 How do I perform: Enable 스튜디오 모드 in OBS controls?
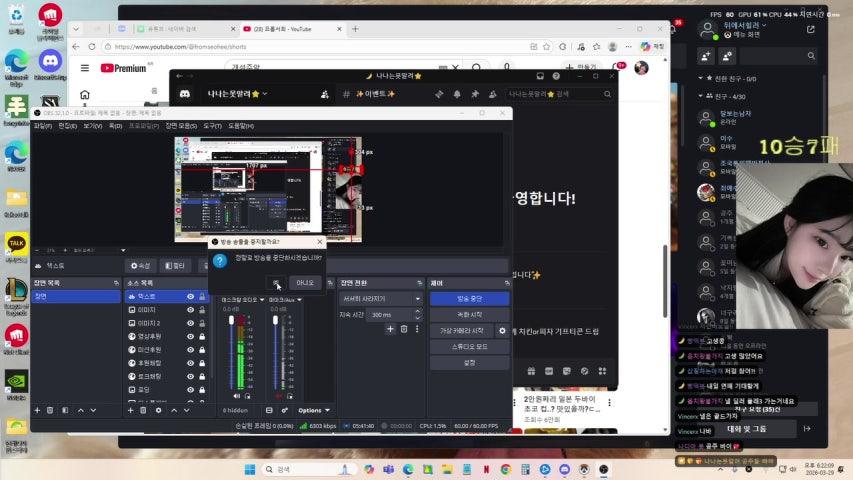tap(469, 347)
